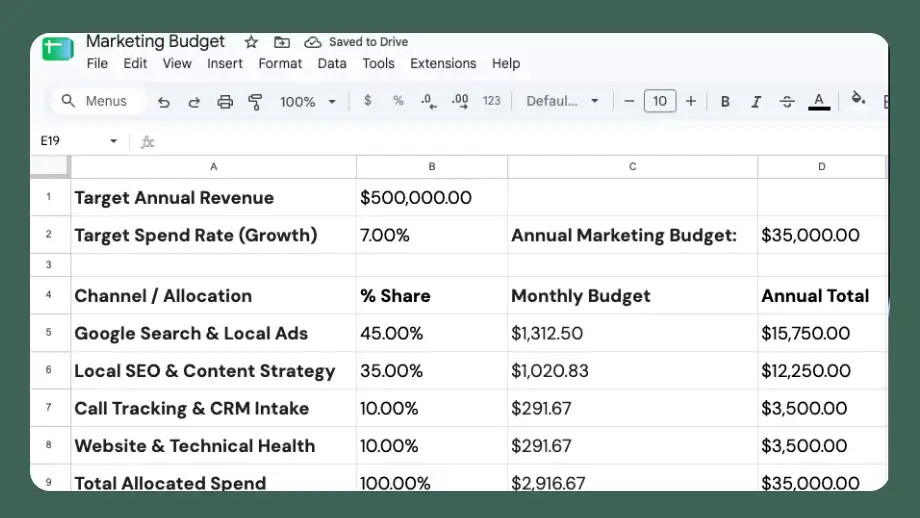Image resolution: width=920 pixels, height=518 pixels.
Task: Click the $12,250.00 cell
Action: click(822, 371)
